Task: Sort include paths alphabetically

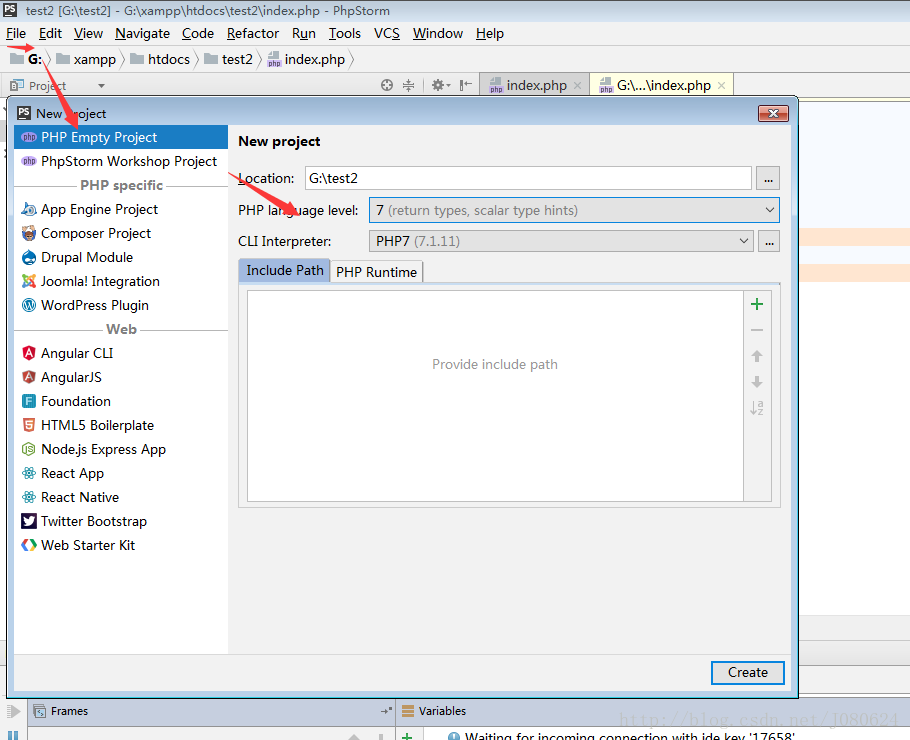Action: tap(757, 408)
